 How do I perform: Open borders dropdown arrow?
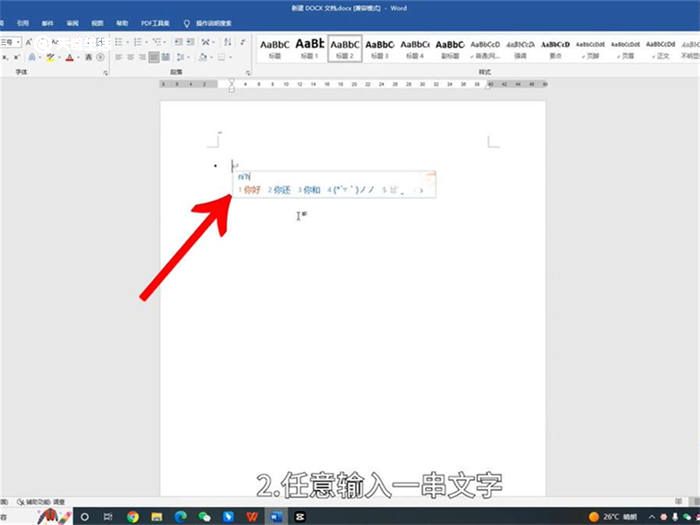point(230,58)
